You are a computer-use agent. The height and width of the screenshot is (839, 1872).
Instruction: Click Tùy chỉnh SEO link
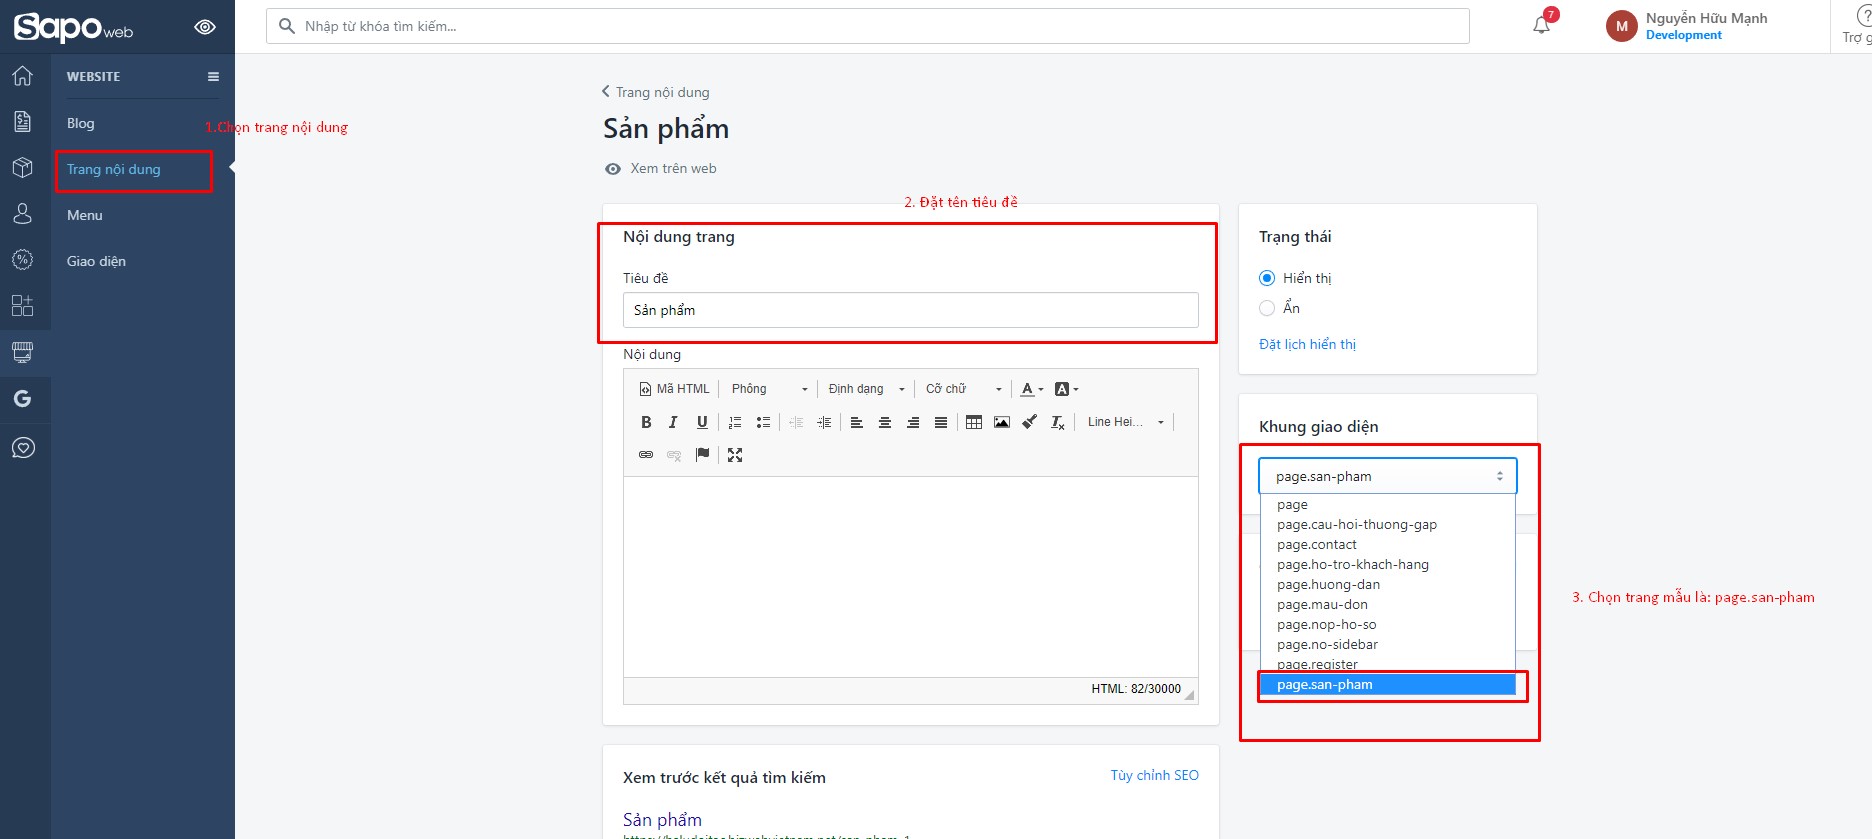1154,776
